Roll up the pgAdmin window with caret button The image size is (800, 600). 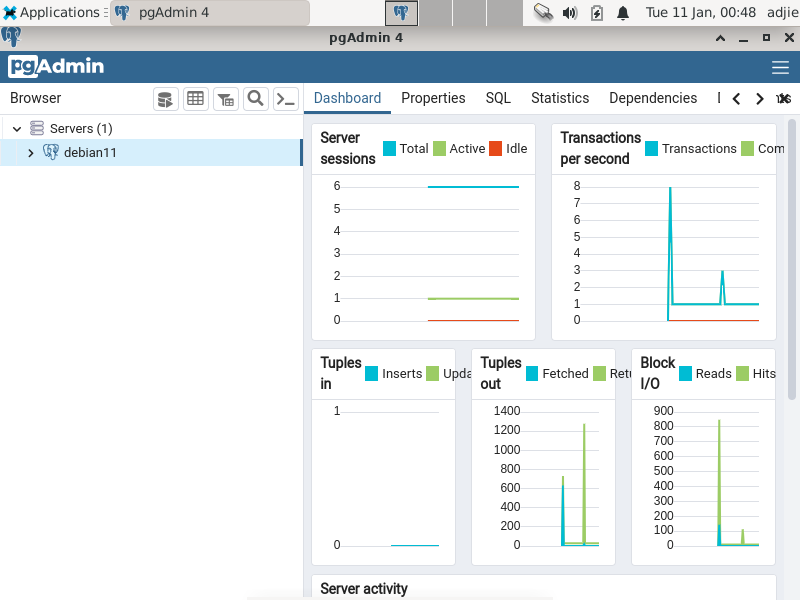(720, 38)
